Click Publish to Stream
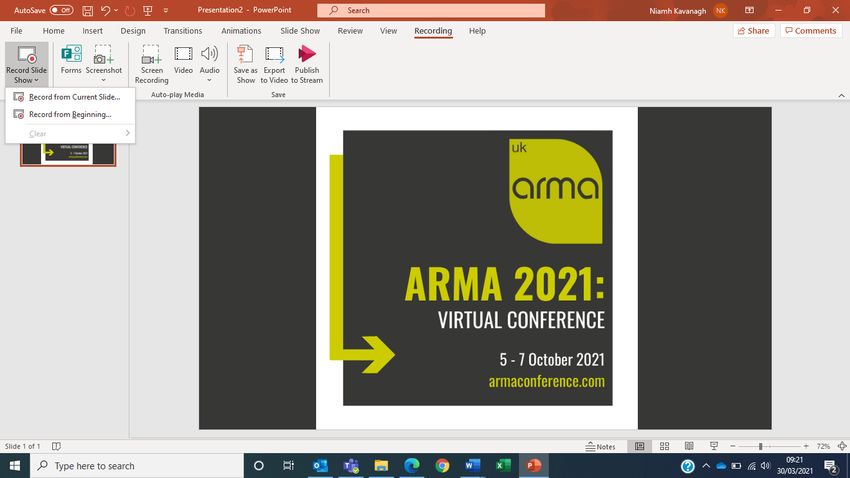The width and height of the screenshot is (850, 478). tap(307, 64)
